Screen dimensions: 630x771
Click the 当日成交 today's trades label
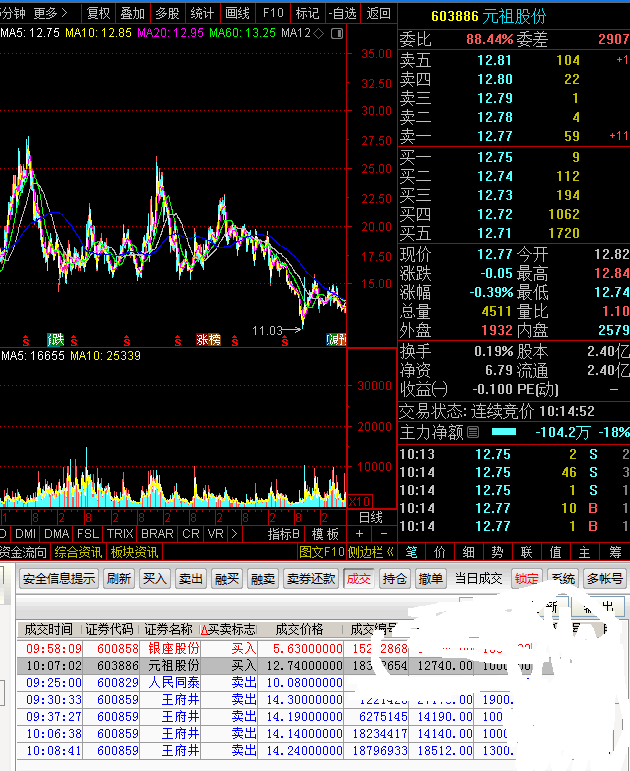tap(479, 579)
